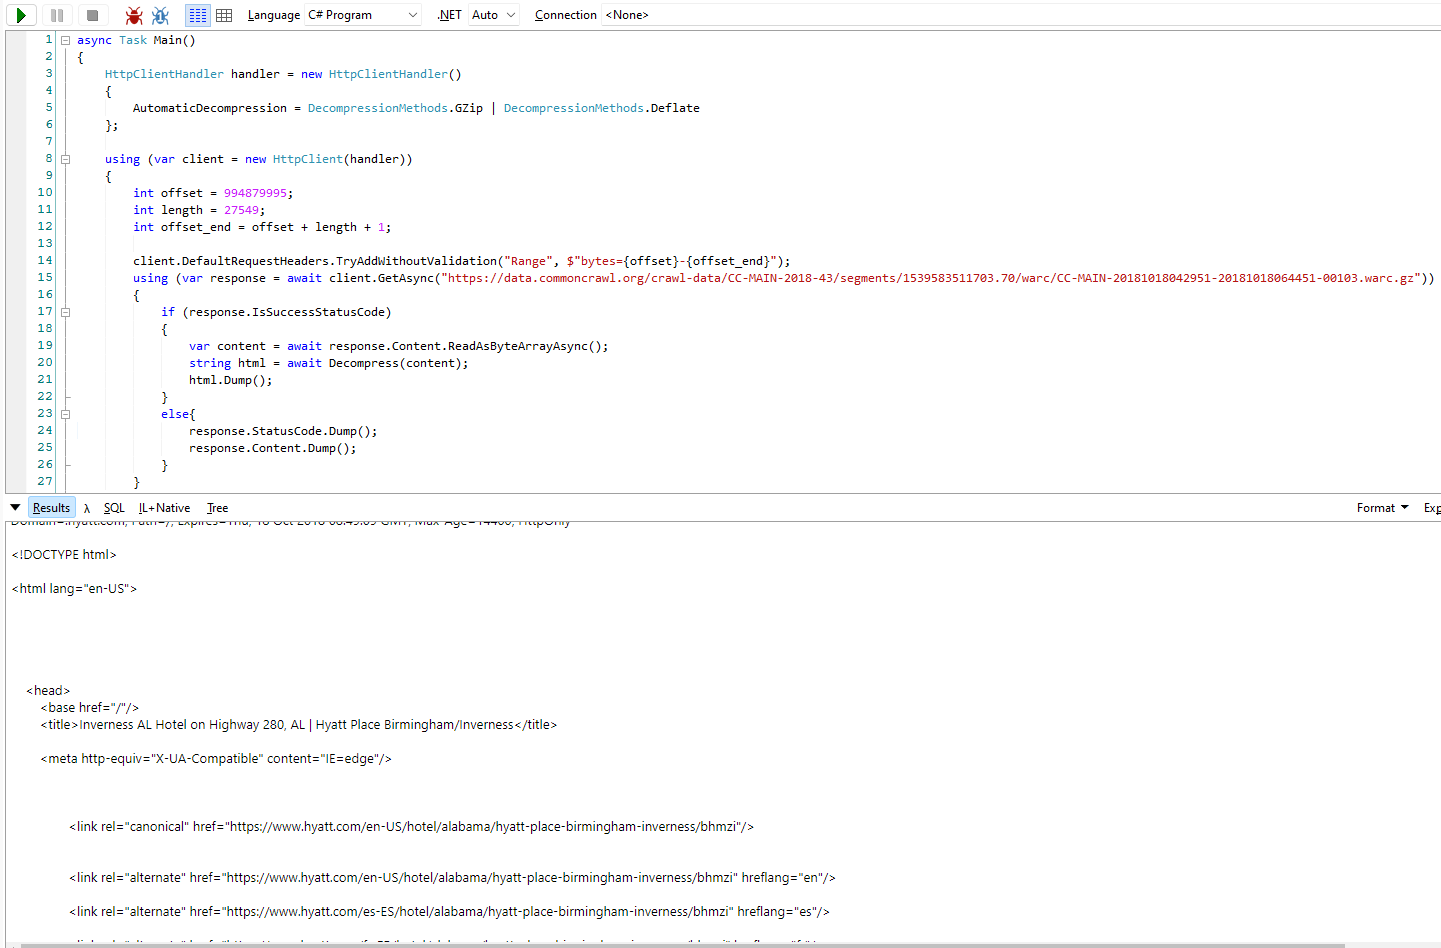1441x948 pixels.
Task: Click "response.IsSuccessStatusCode" in line 17
Action: 287,312
